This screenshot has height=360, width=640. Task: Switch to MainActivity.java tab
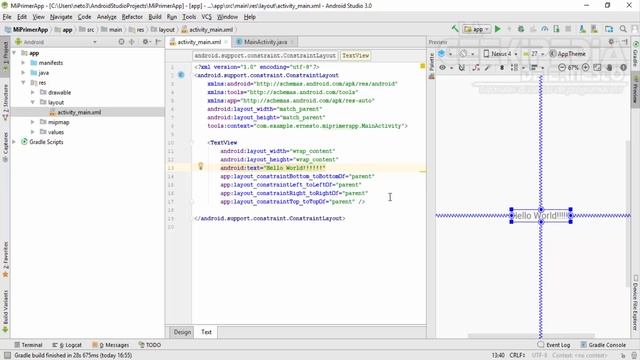coord(265,42)
